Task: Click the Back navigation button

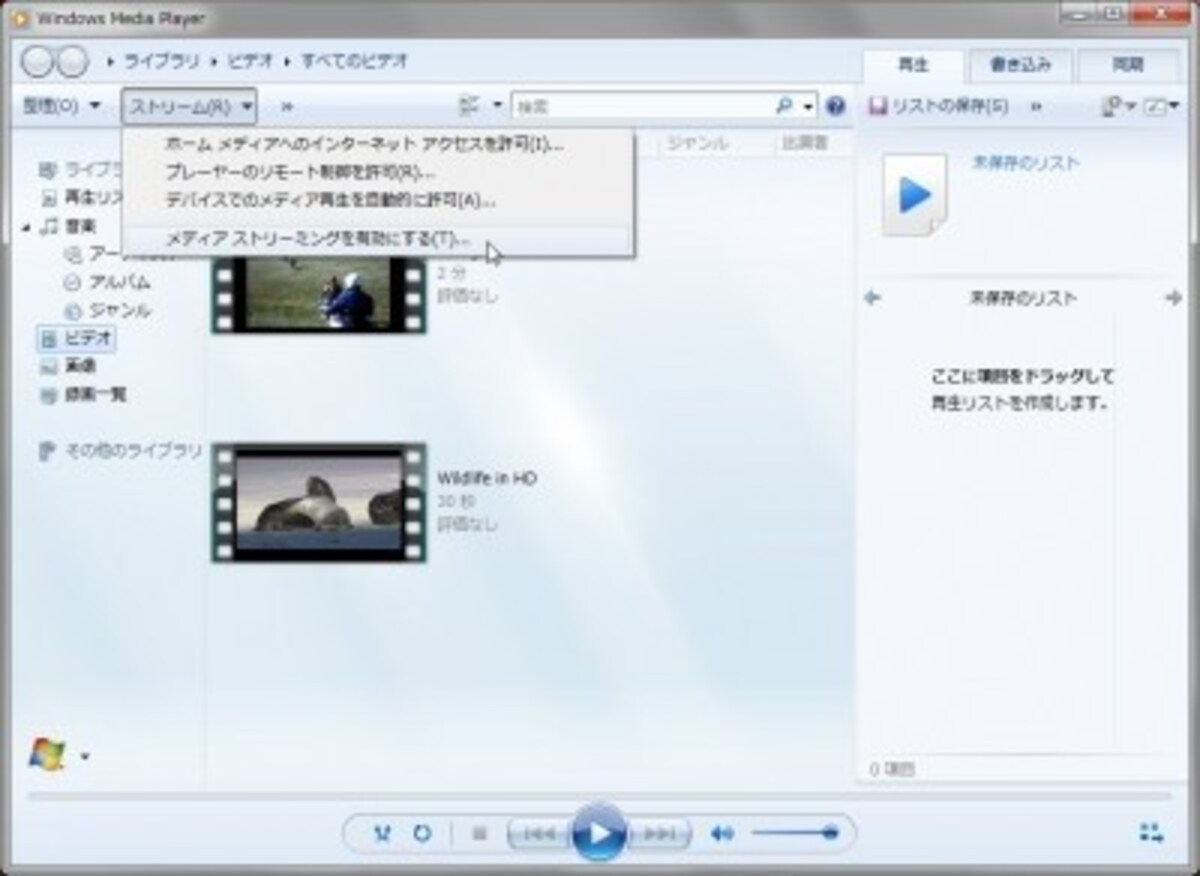Action: (x=36, y=62)
